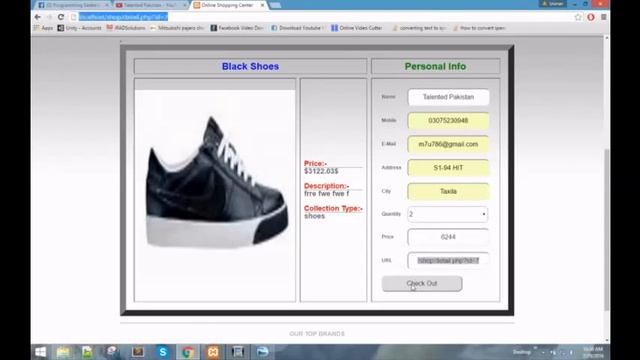Open Google Chrome from the taskbar
The image size is (640, 360).
point(188,352)
